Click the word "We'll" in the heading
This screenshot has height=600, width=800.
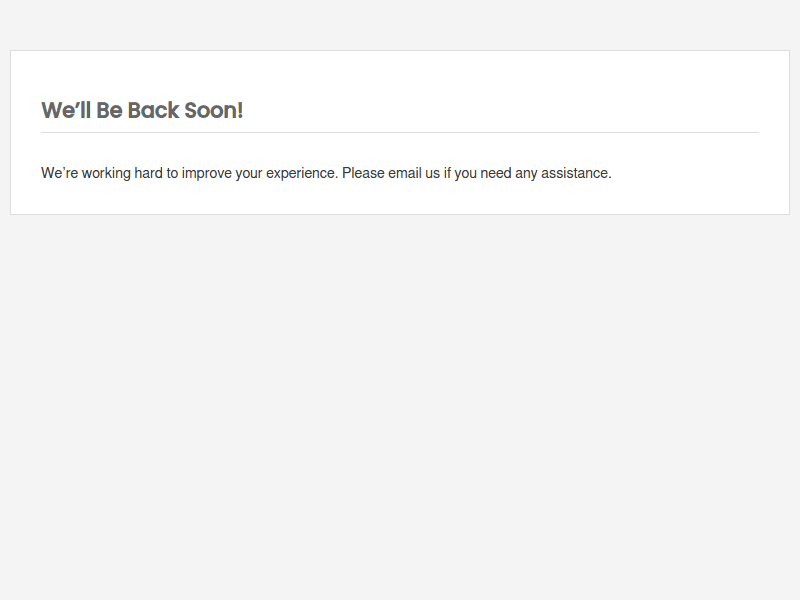[66, 110]
